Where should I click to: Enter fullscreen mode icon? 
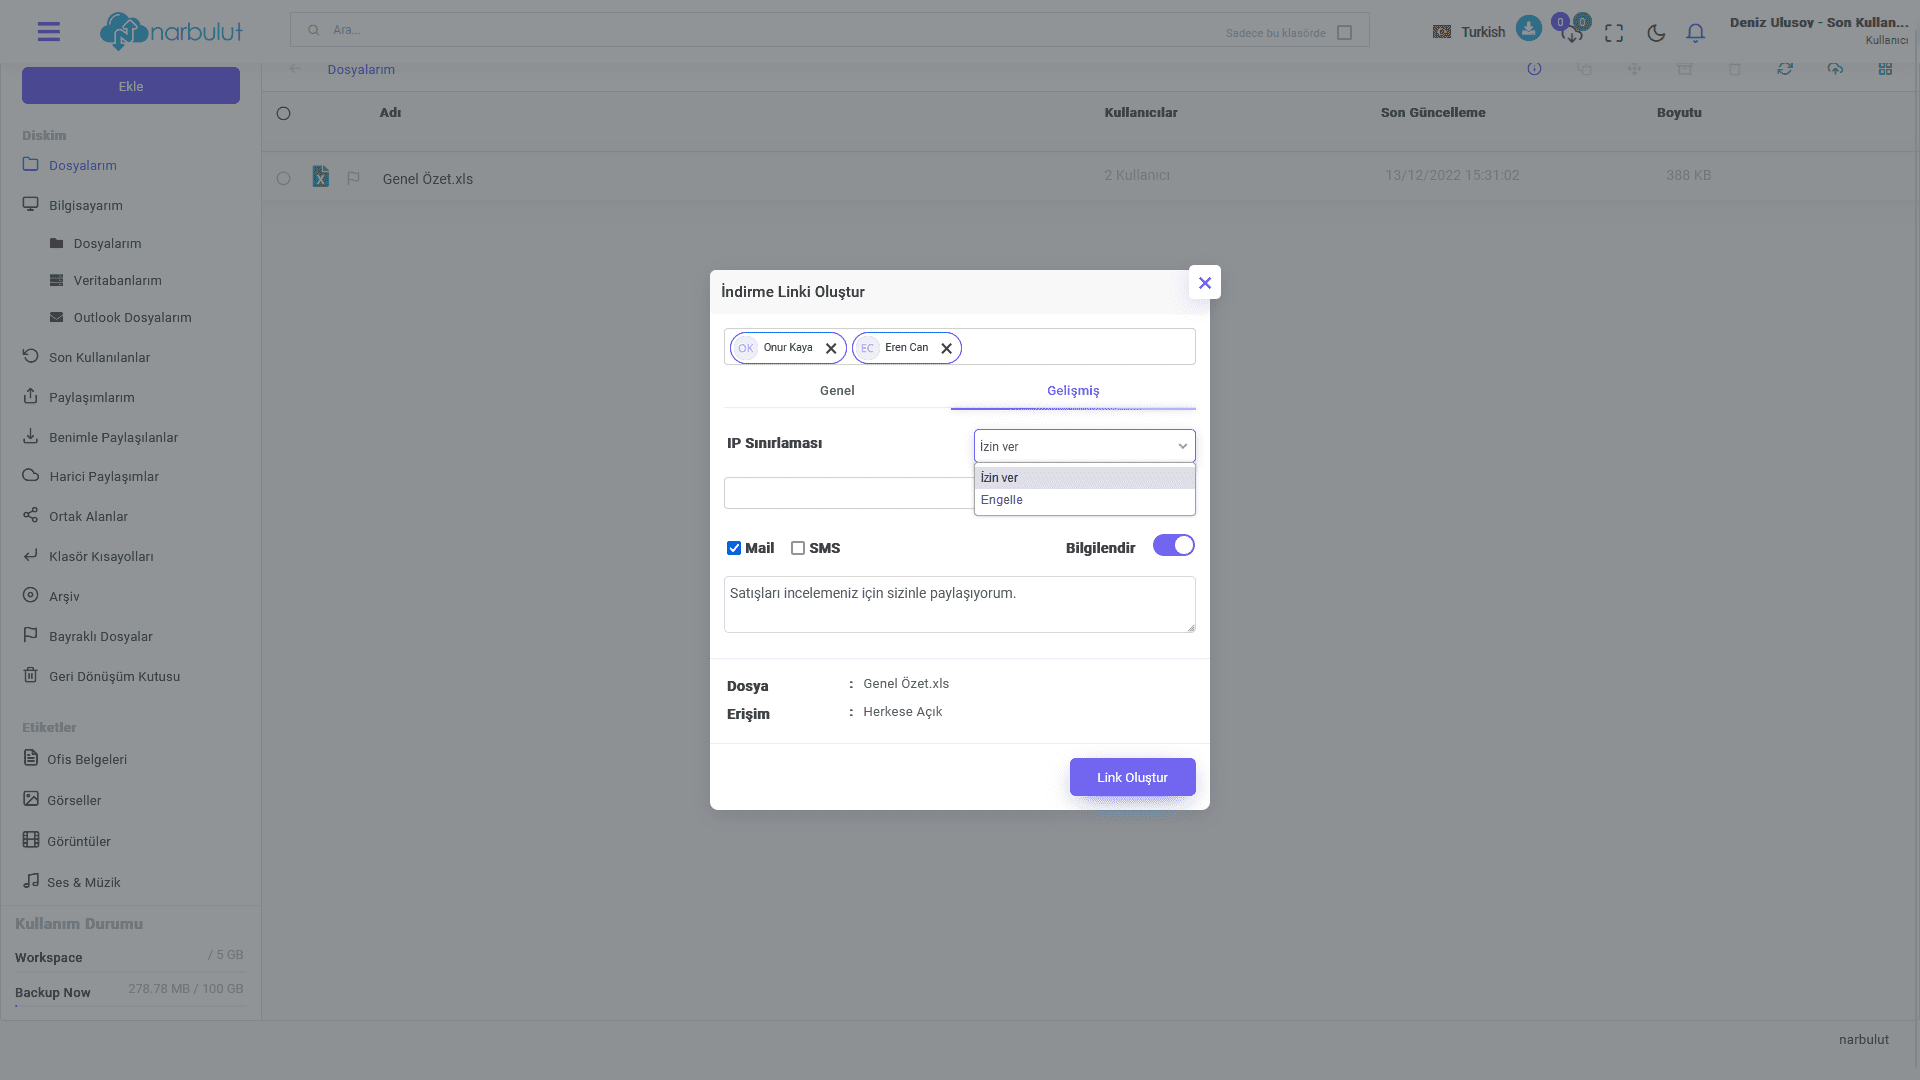coord(1614,33)
